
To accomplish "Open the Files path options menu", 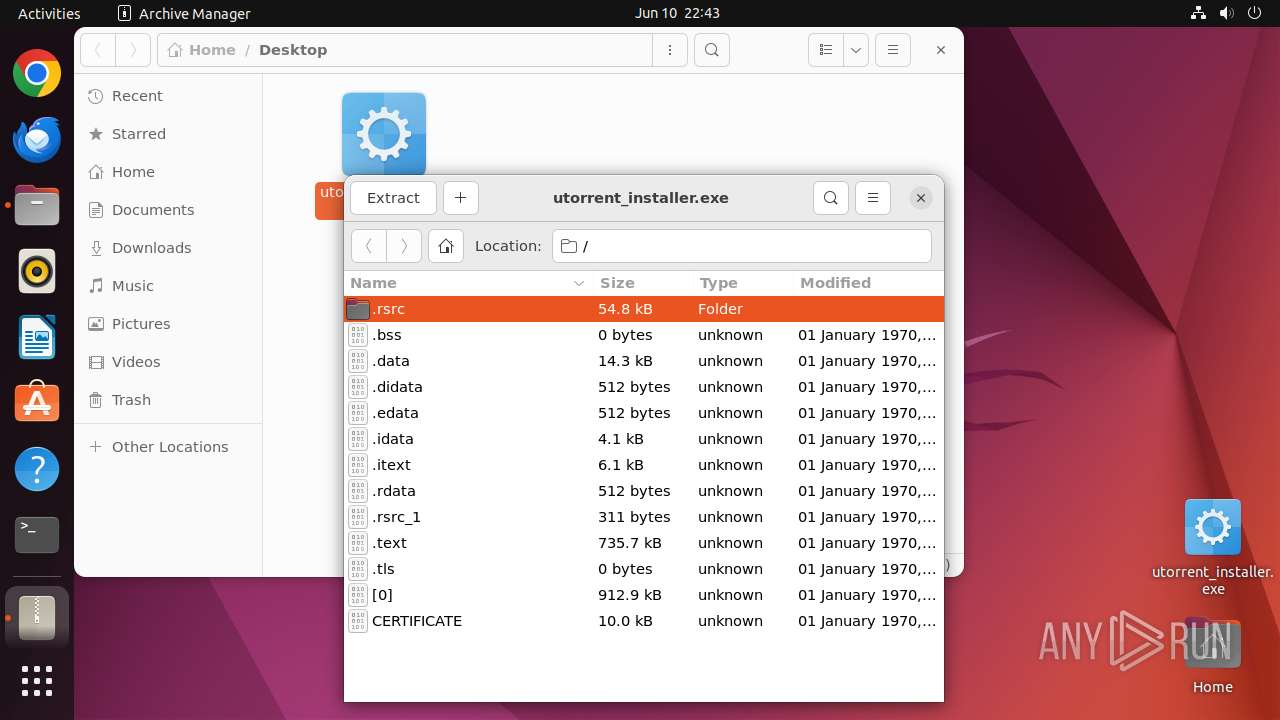I will 670,50.
